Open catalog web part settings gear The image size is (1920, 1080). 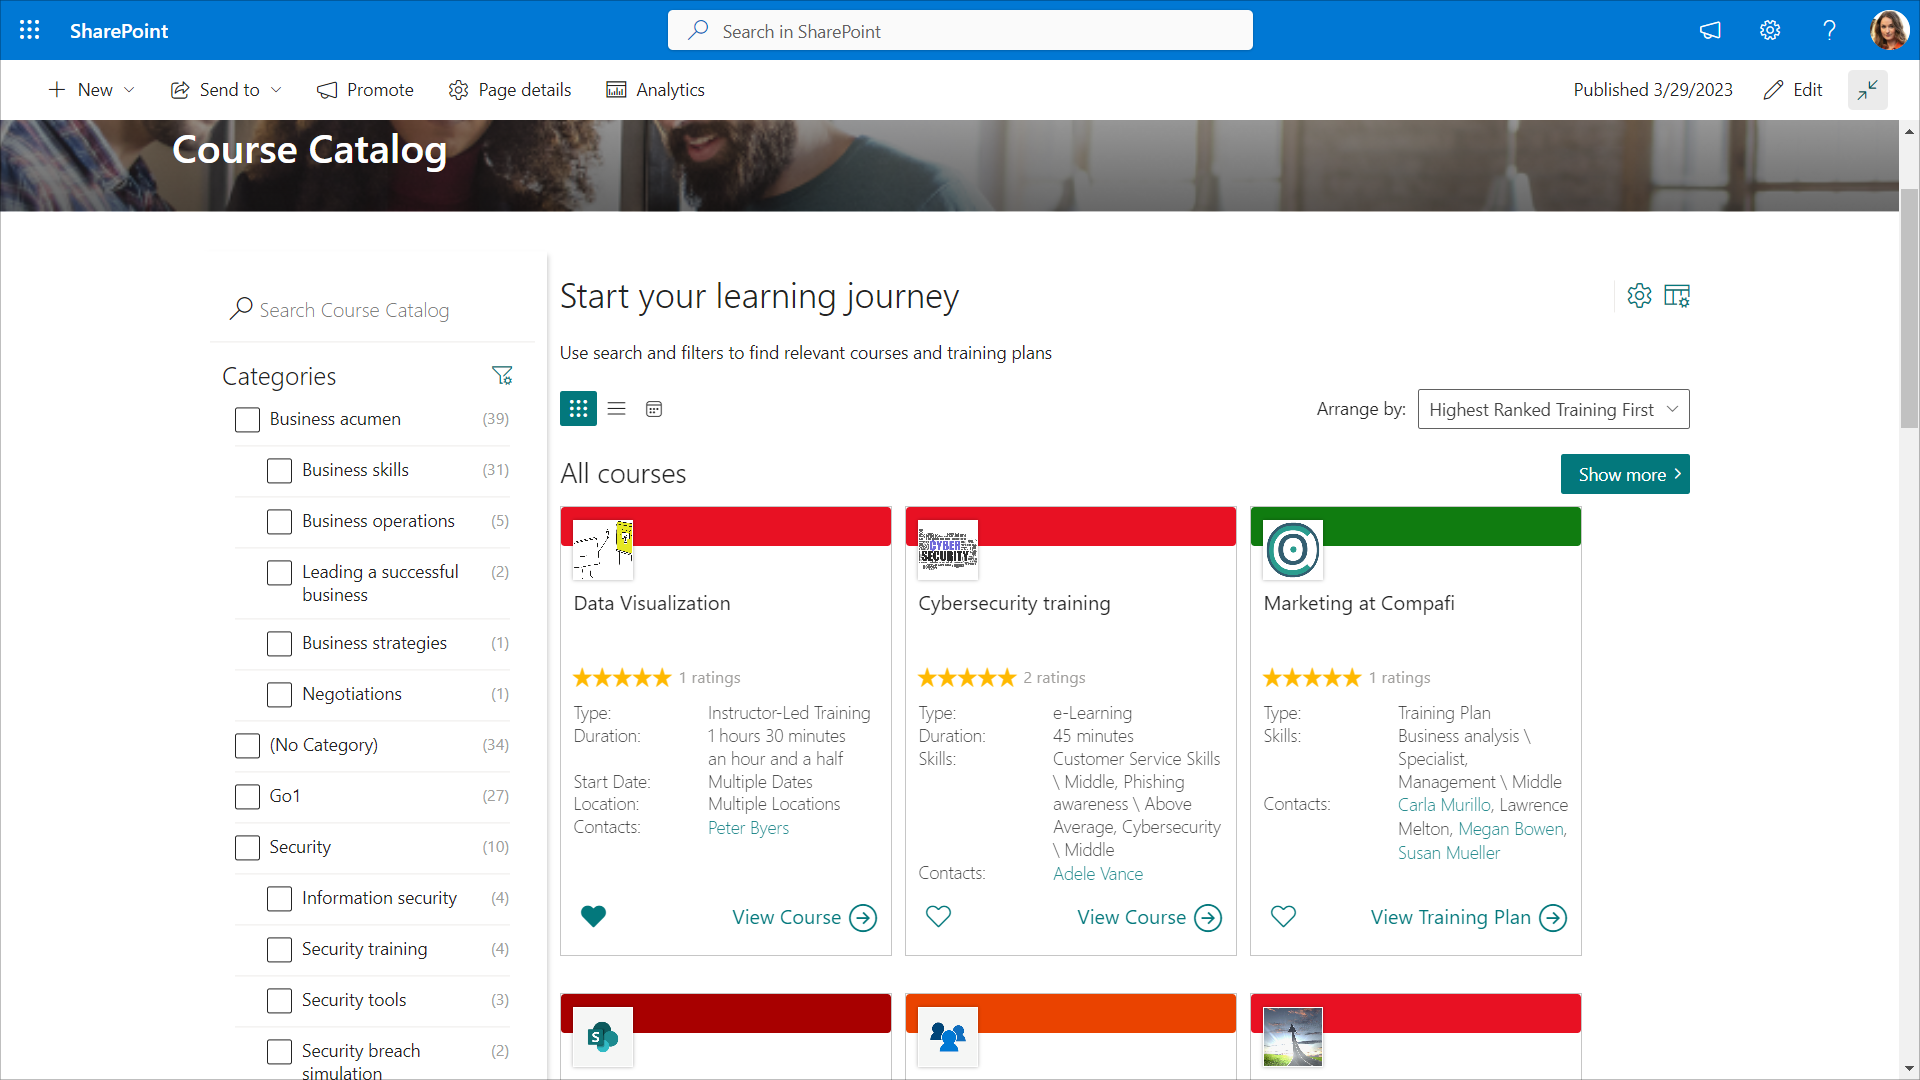tap(1639, 296)
